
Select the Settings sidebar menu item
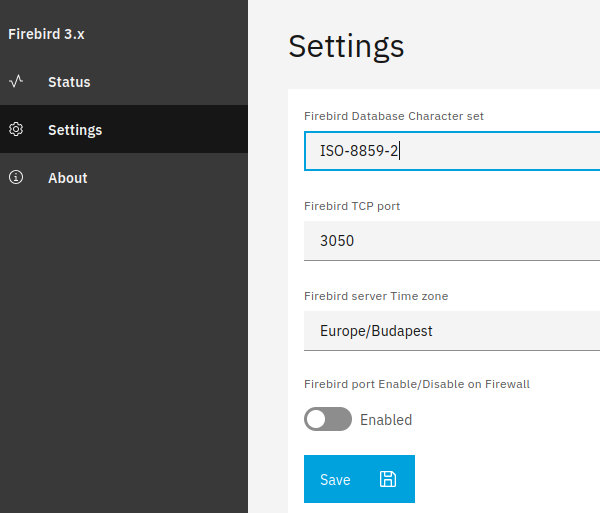pyautogui.click(x=75, y=130)
